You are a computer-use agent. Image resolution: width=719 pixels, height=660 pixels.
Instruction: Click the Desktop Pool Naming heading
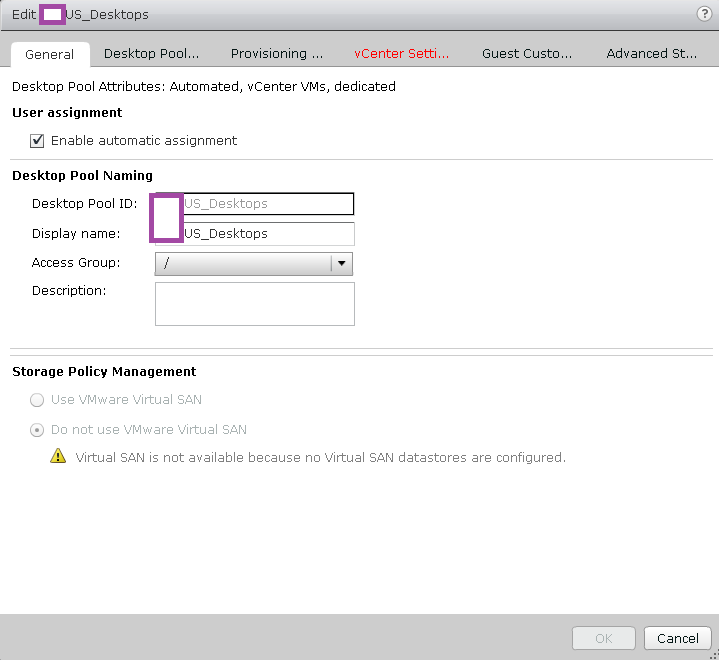click(82, 176)
